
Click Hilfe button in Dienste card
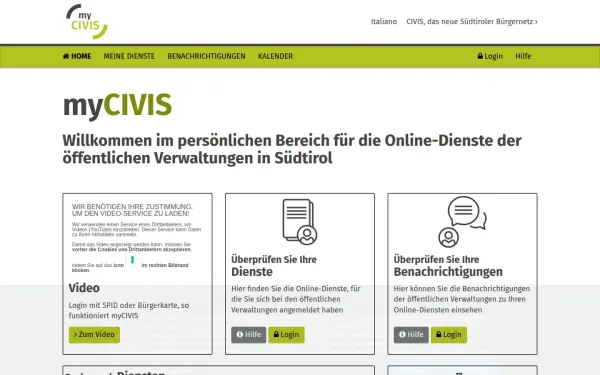coord(248,334)
